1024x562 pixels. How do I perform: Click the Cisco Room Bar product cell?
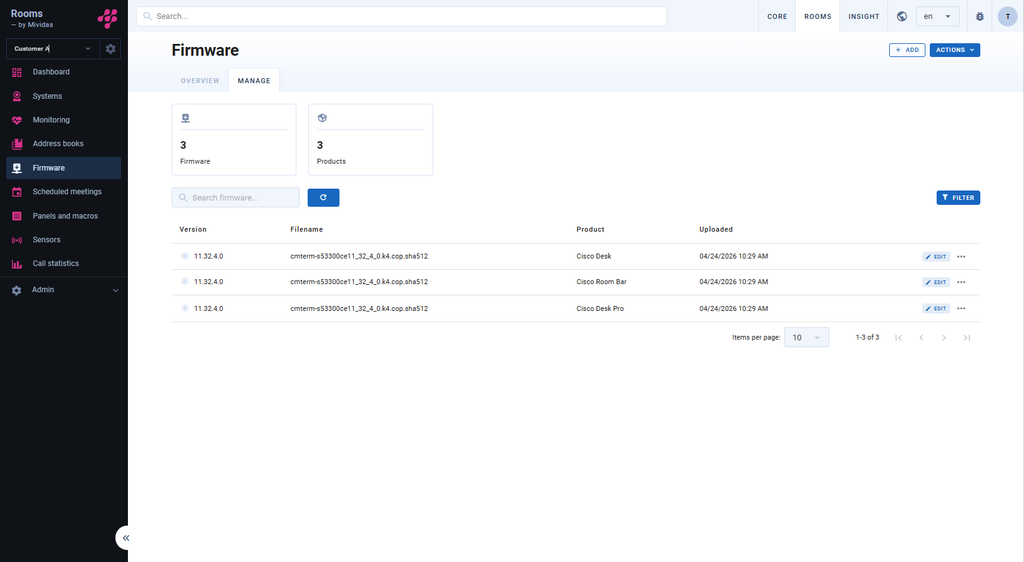pyautogui.click(x=601, y=282)
